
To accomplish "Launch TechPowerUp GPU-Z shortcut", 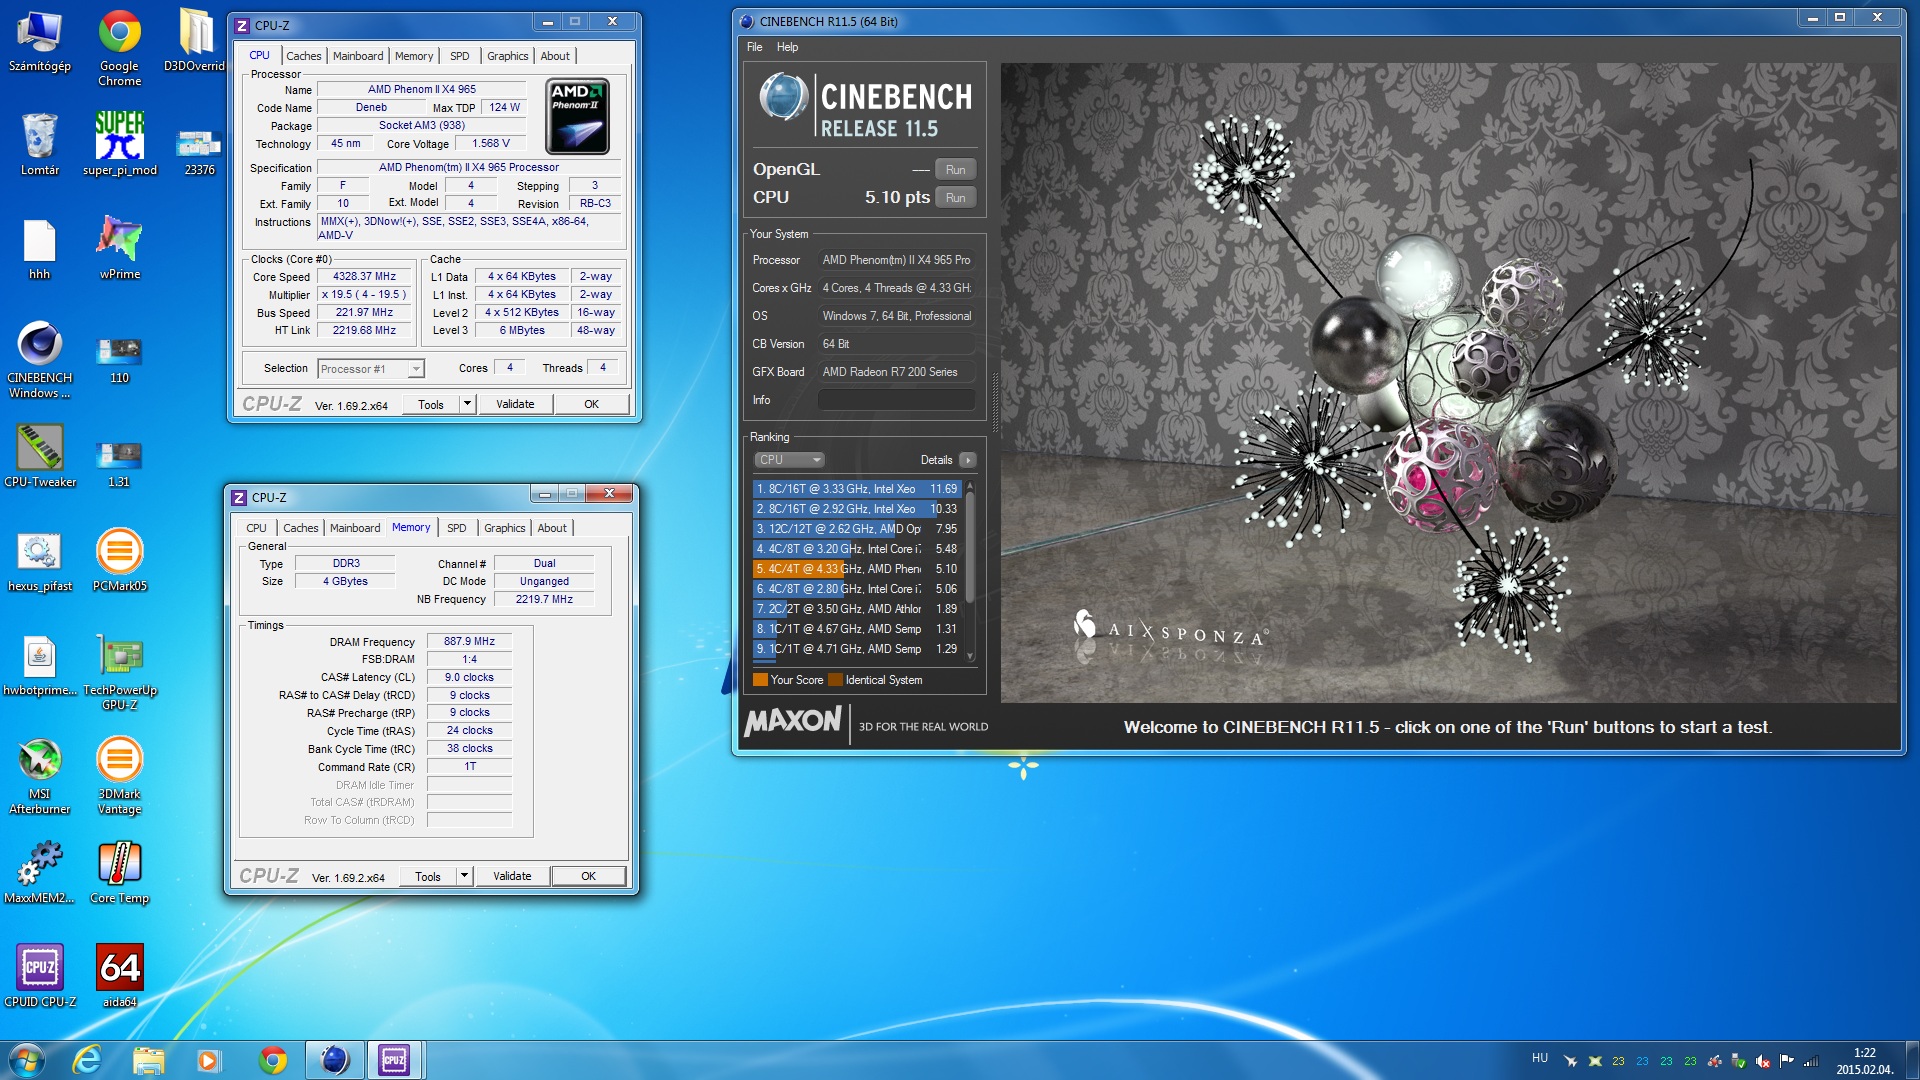I will (x=120, y=672).
